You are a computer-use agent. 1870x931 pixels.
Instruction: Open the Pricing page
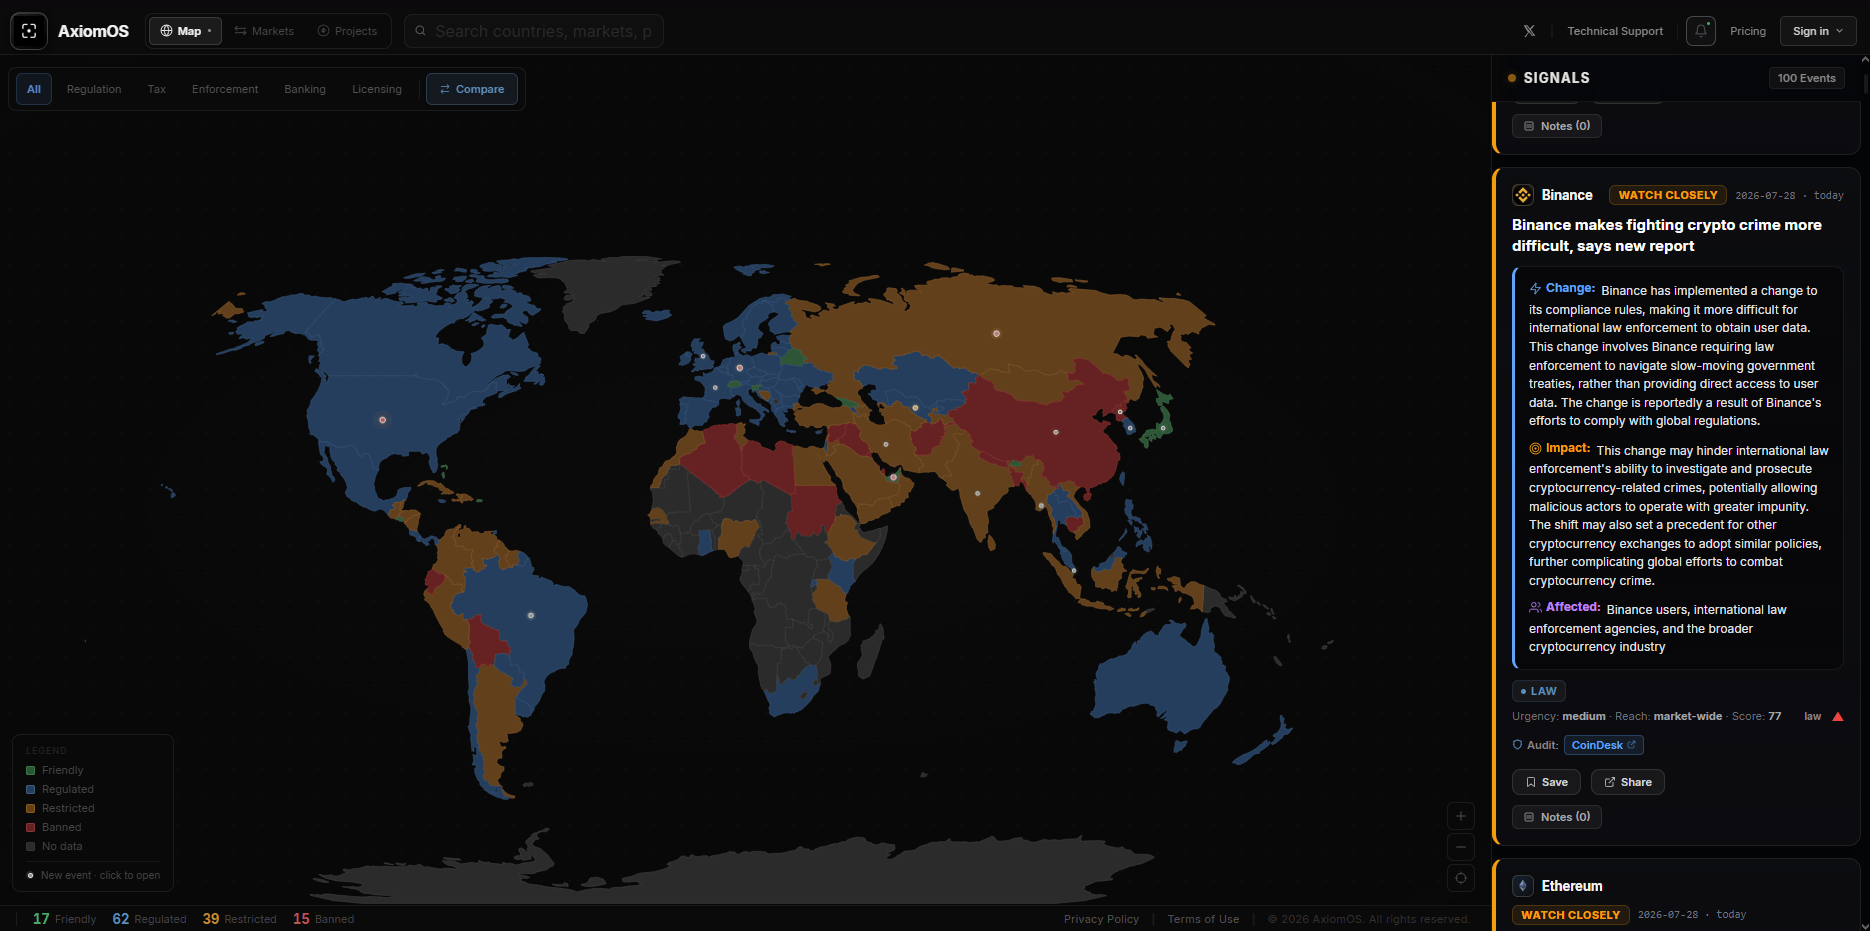coord(1748,31)
